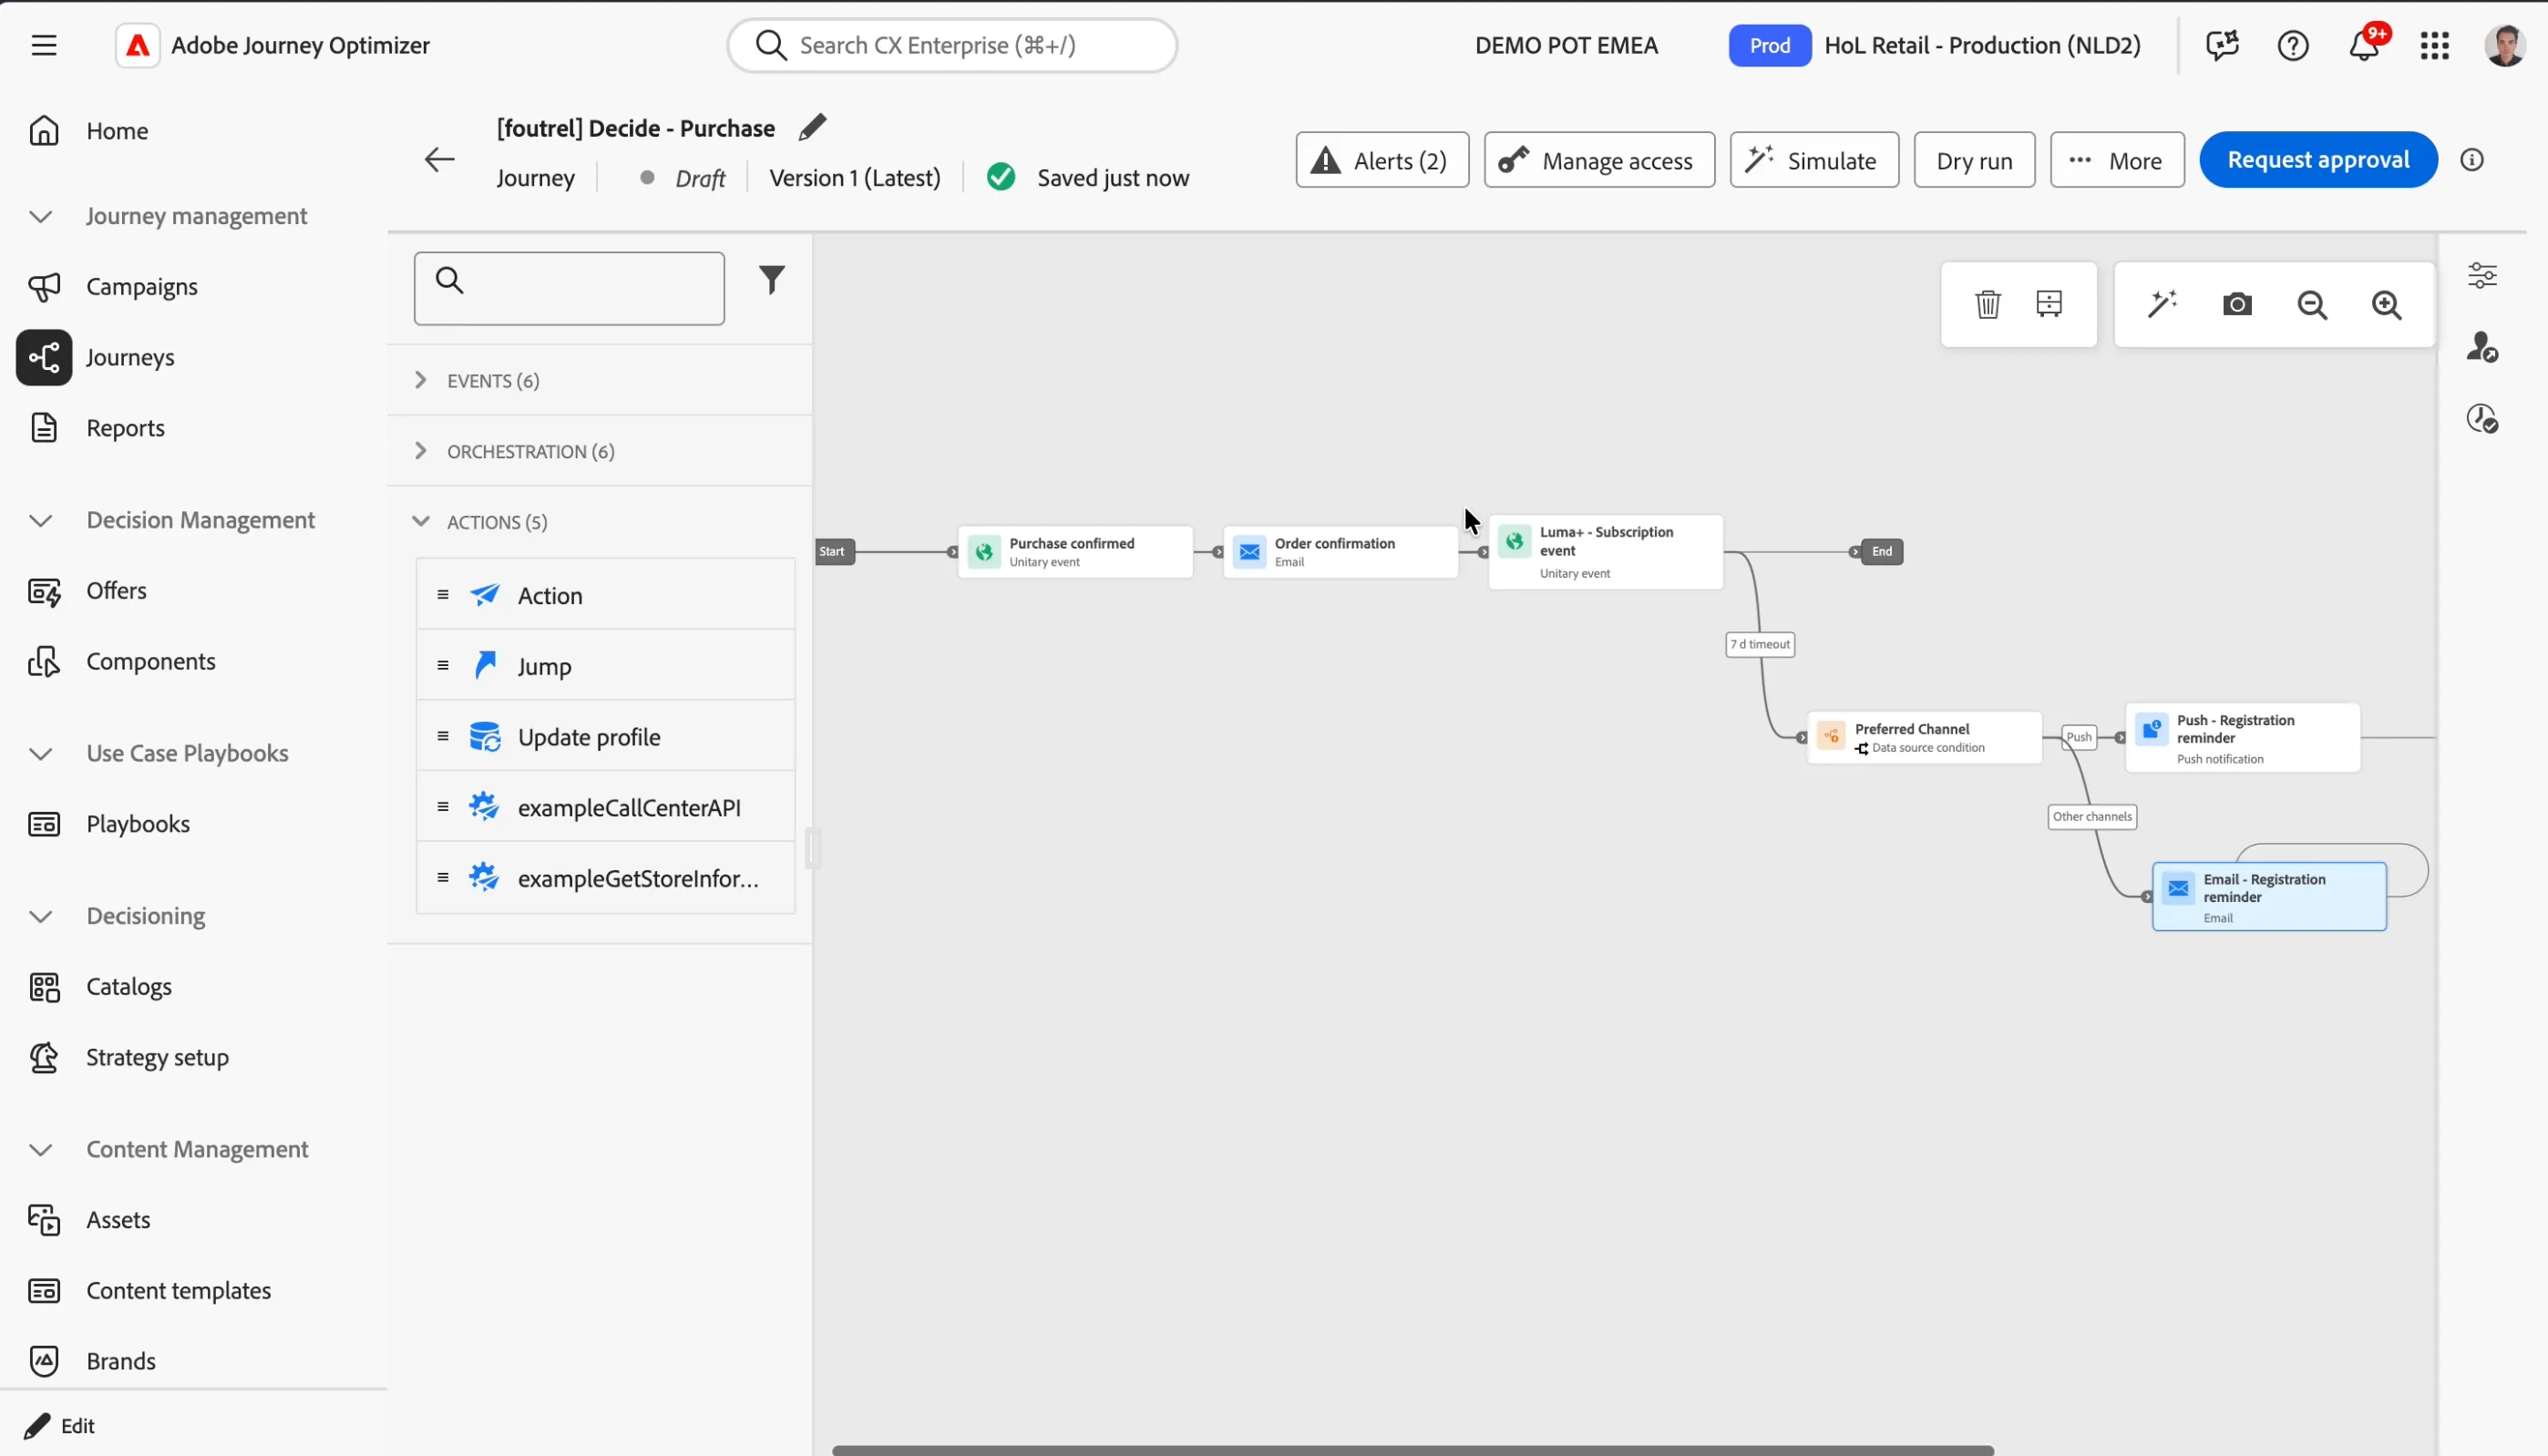Open journey properties sliders icon in right rail

(2482, 275)
